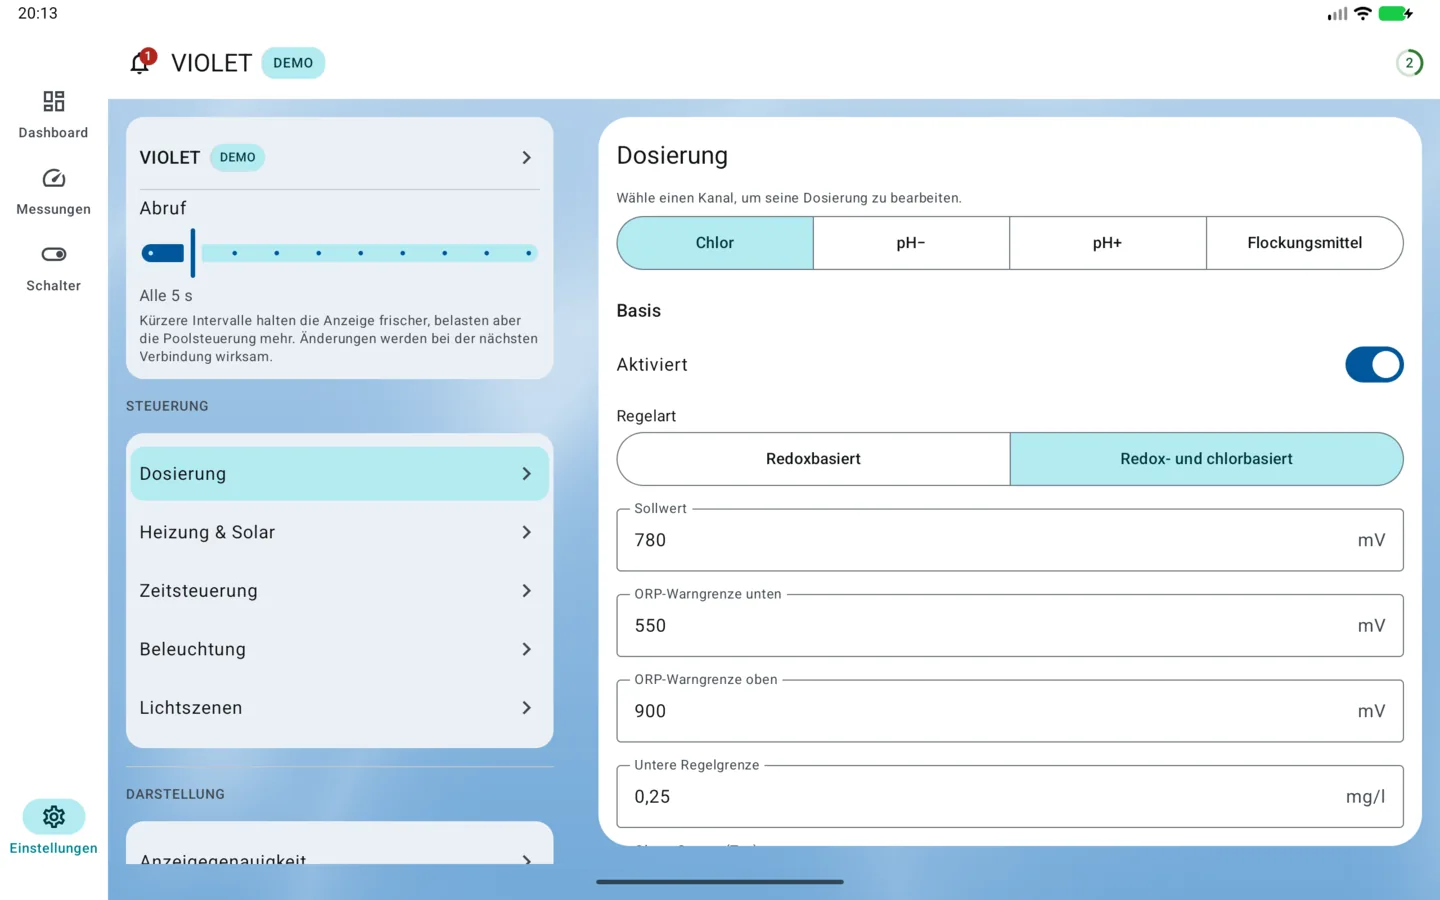Check the battery indicator in status bar
Viewport: 1440px width, 900px height.
click(1395, 14)
